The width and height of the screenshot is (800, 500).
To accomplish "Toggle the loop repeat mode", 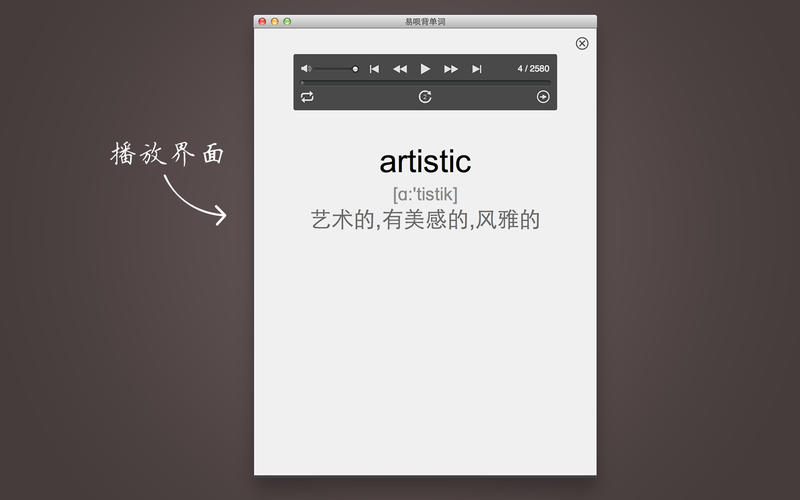I will (x=307, y=97).
